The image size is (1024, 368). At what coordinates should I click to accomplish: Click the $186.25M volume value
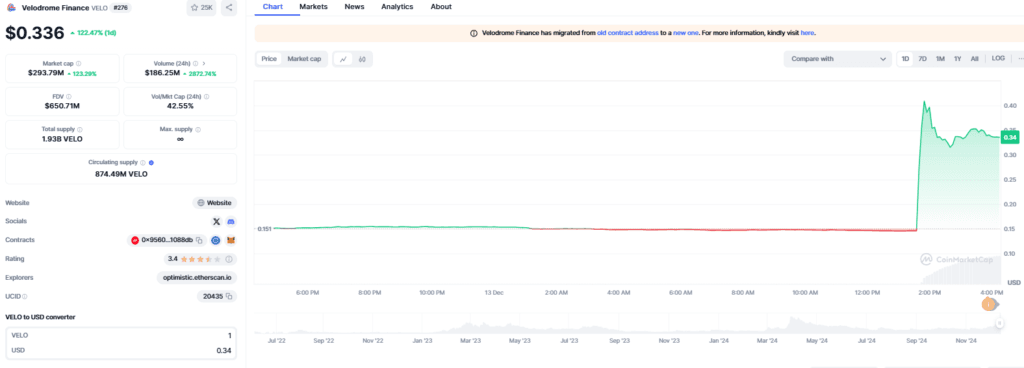pos(162,73)
